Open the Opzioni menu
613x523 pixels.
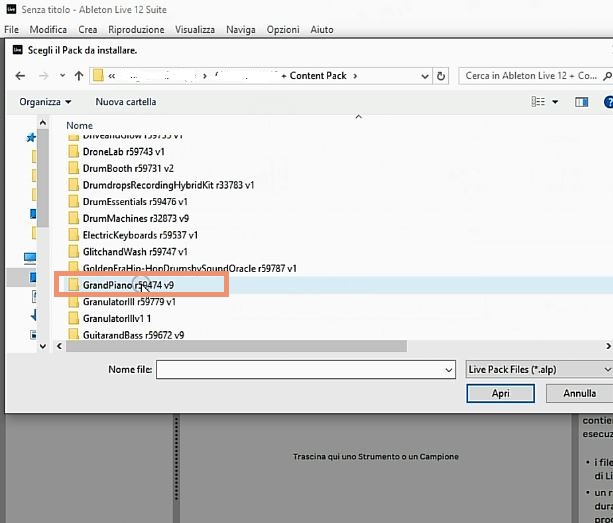click(x=283, y=30)
